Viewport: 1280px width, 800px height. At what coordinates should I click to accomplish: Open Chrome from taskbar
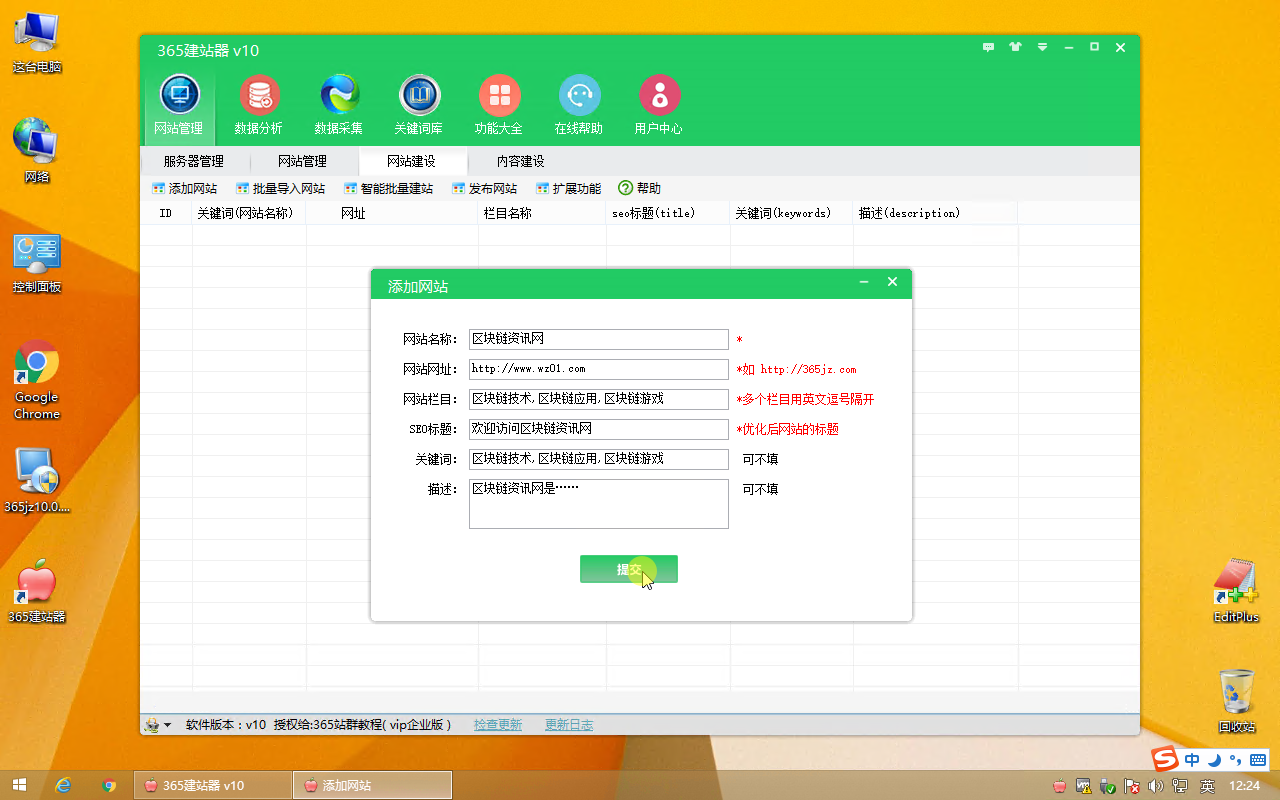(110, 785)
